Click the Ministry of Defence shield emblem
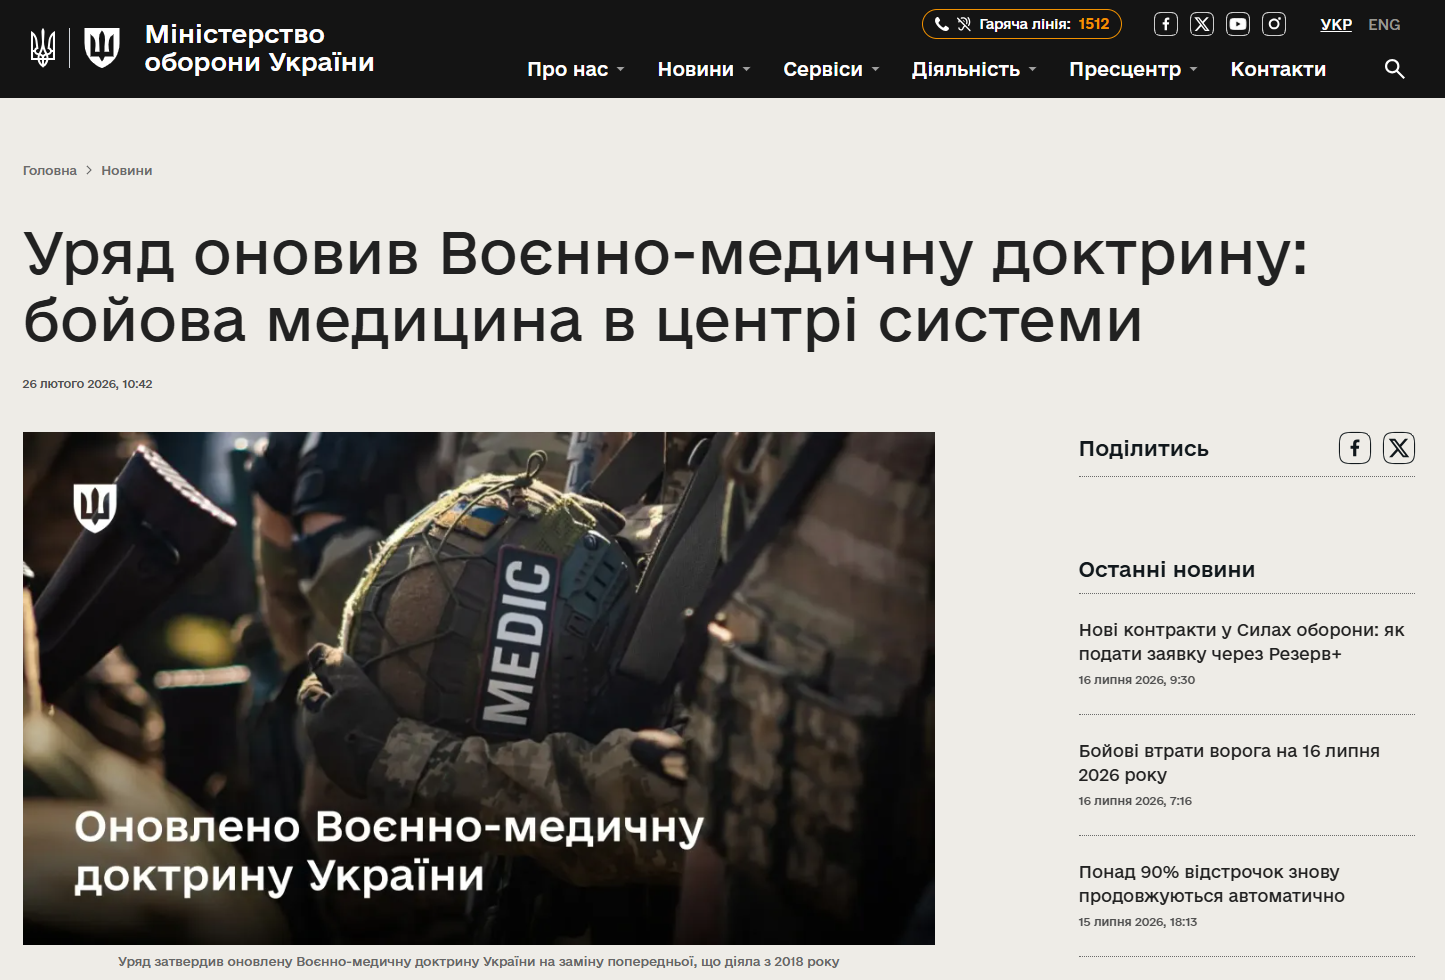The width and height of the screenshot is (1445, 980). click(101, 47)
